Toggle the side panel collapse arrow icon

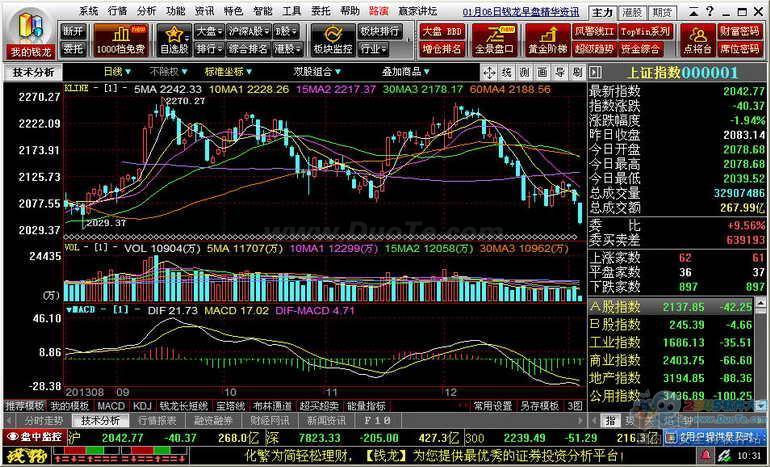595,73
